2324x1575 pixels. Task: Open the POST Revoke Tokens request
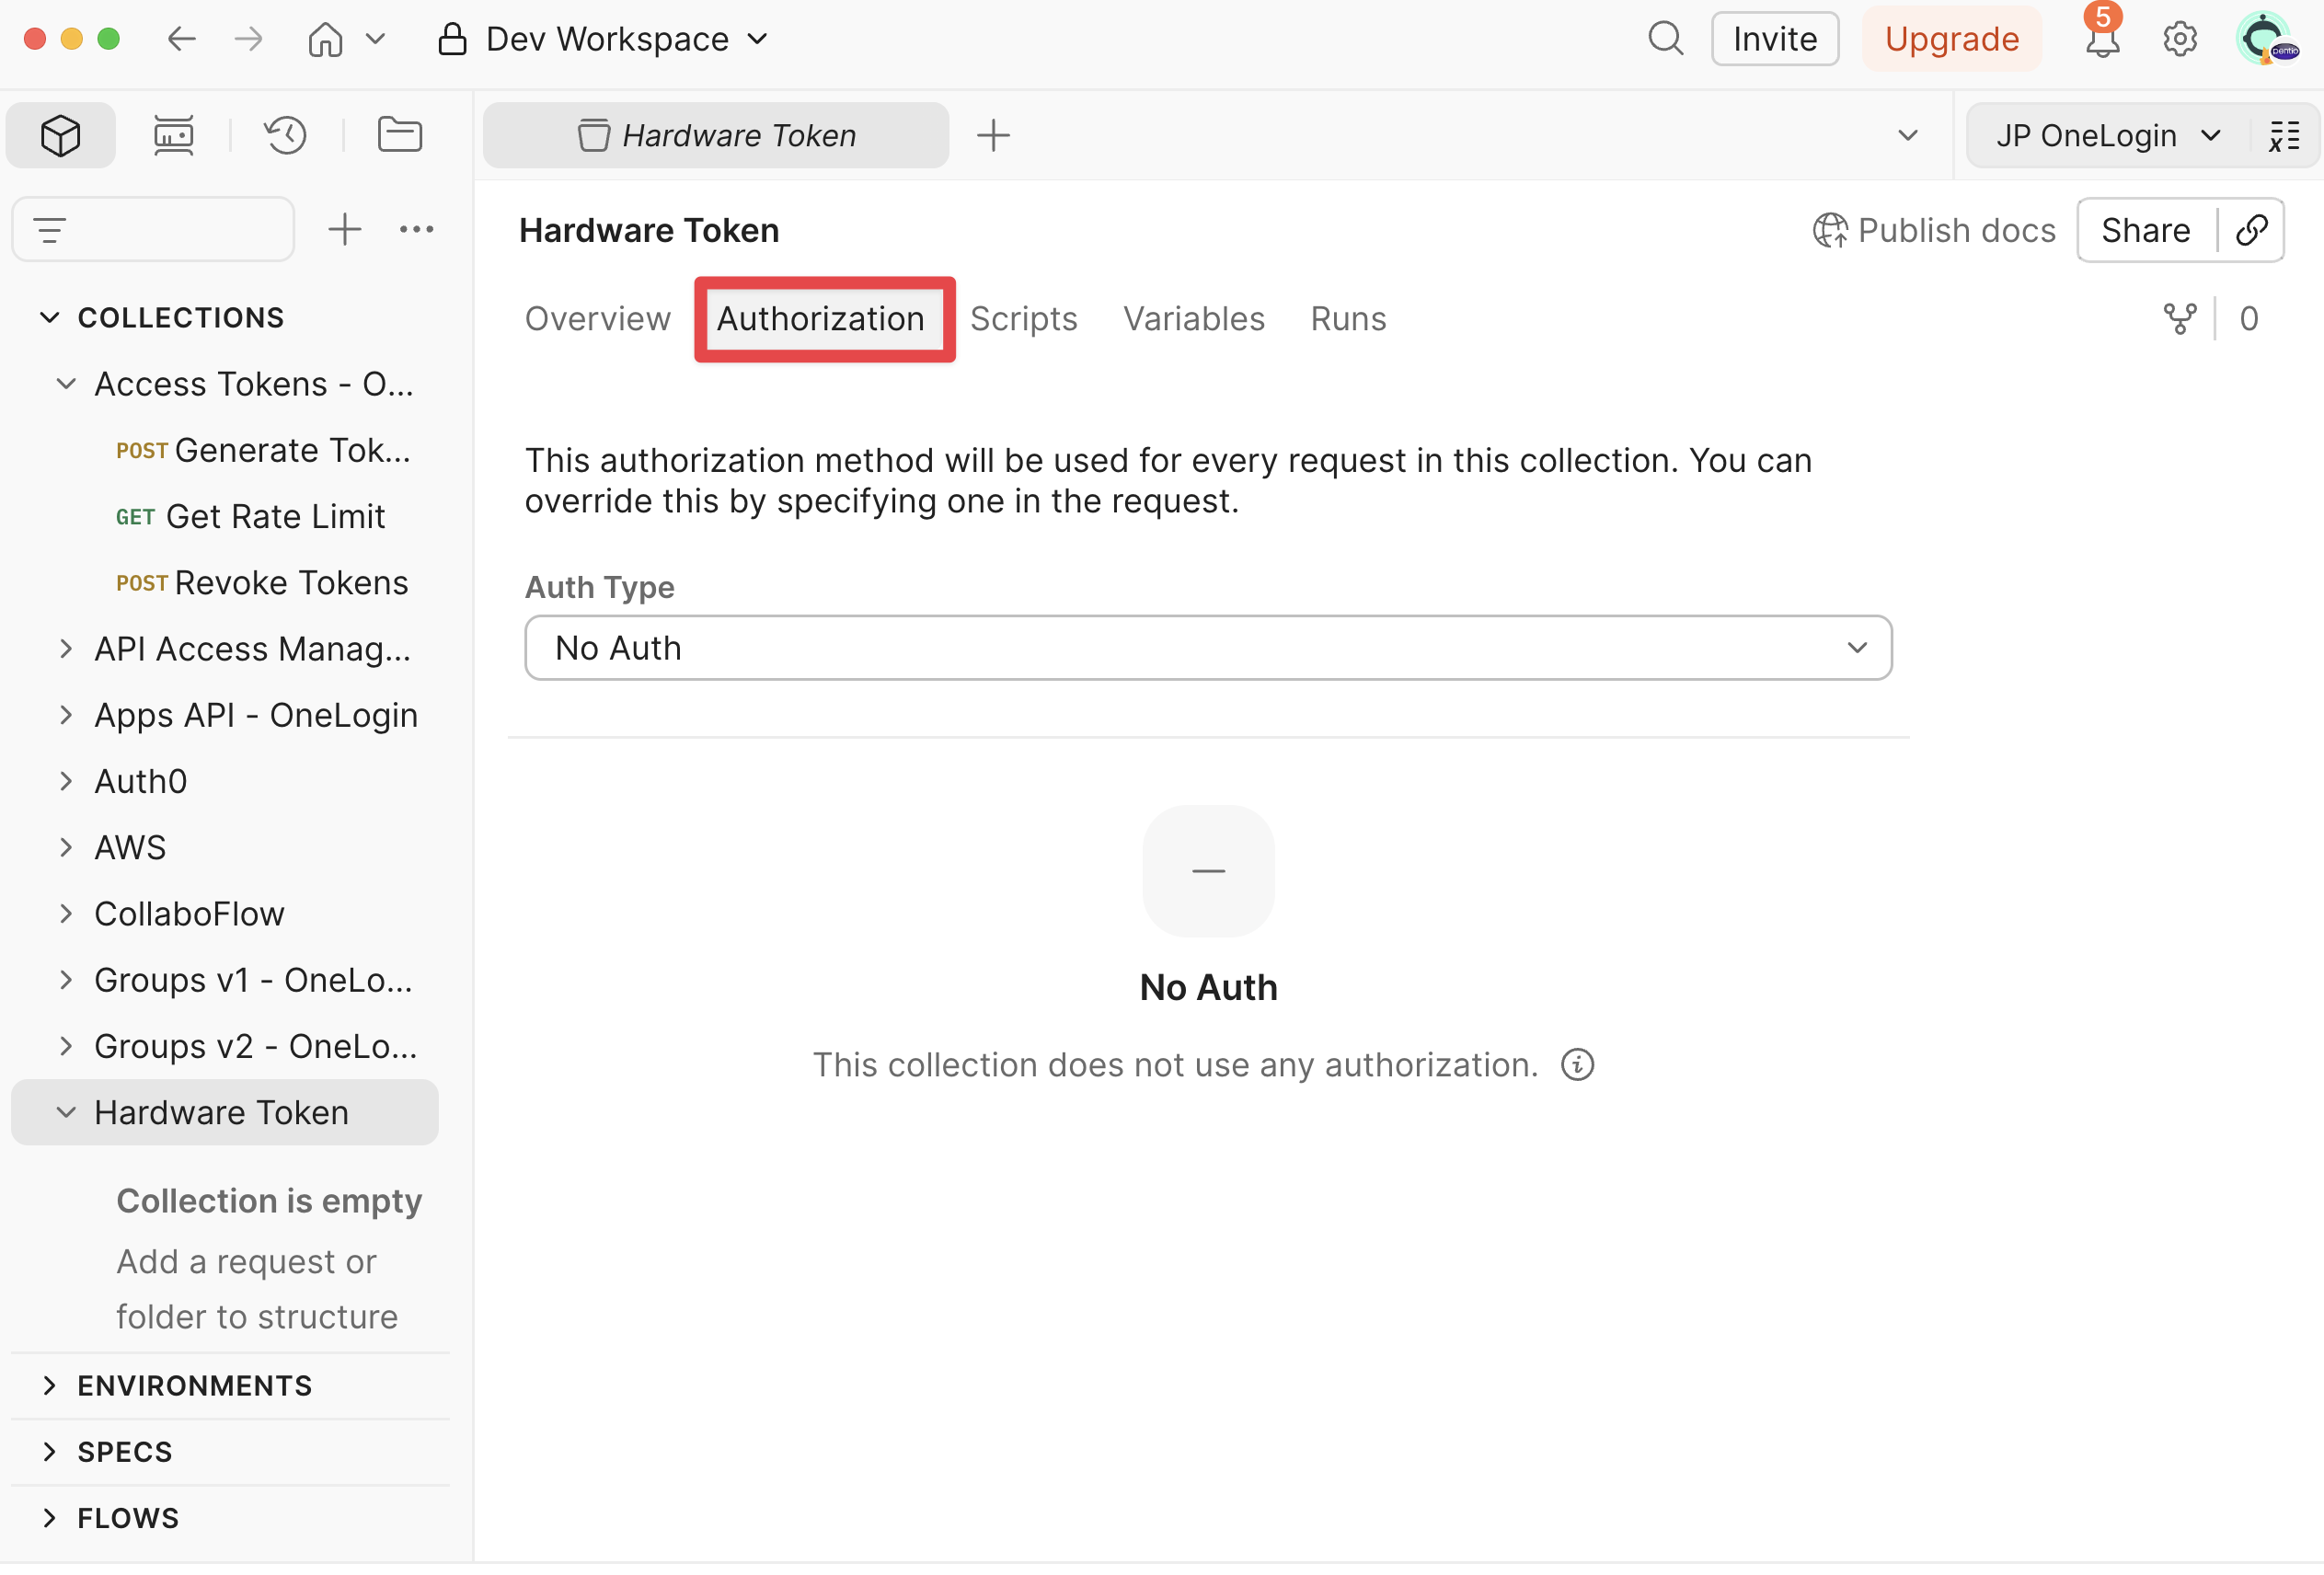262,583
